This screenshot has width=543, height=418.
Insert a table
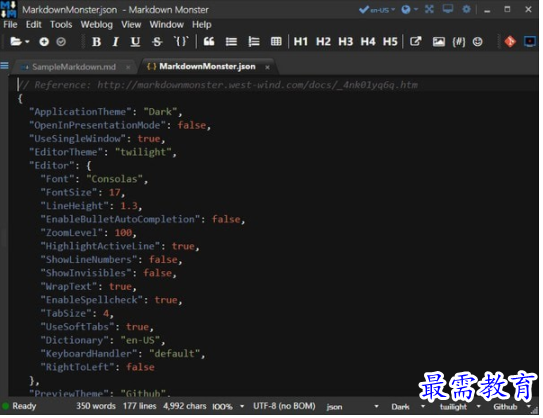(276, 42)
